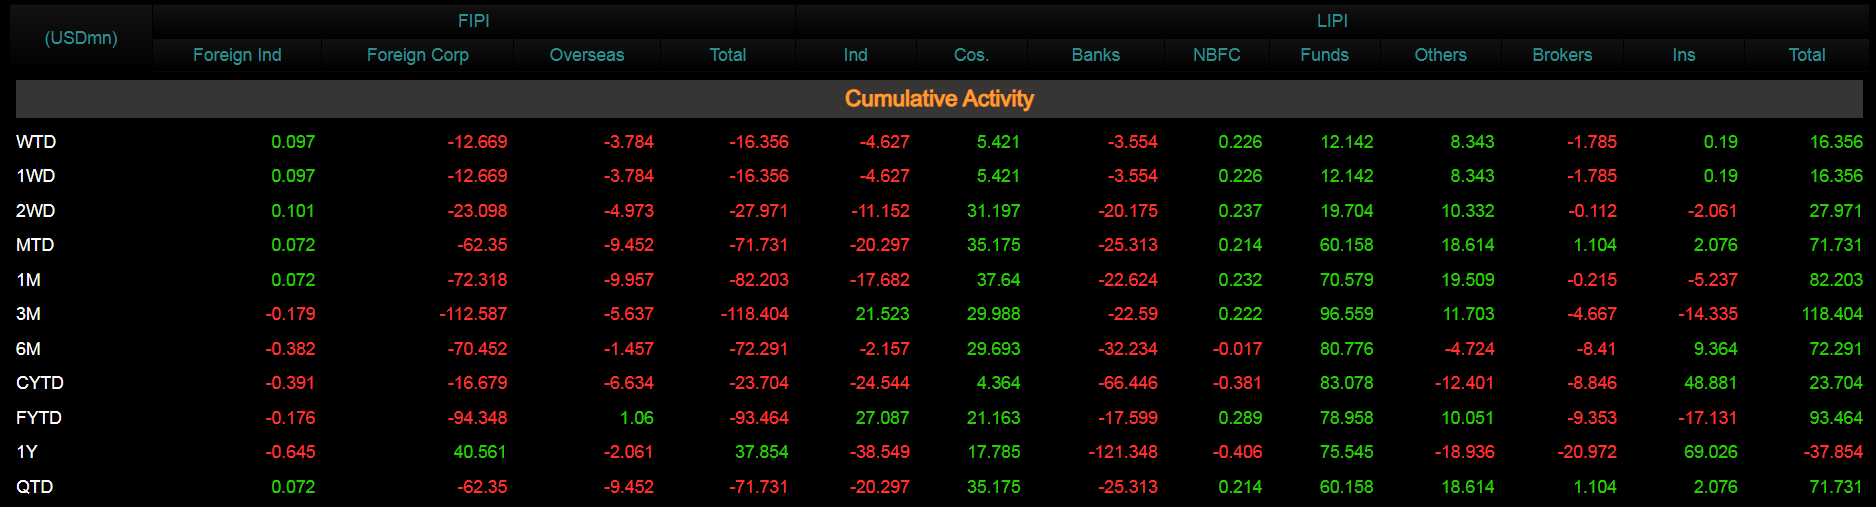1876x507 pixels.
Task: Click the 2WD row label
Action: pos(35,211)
